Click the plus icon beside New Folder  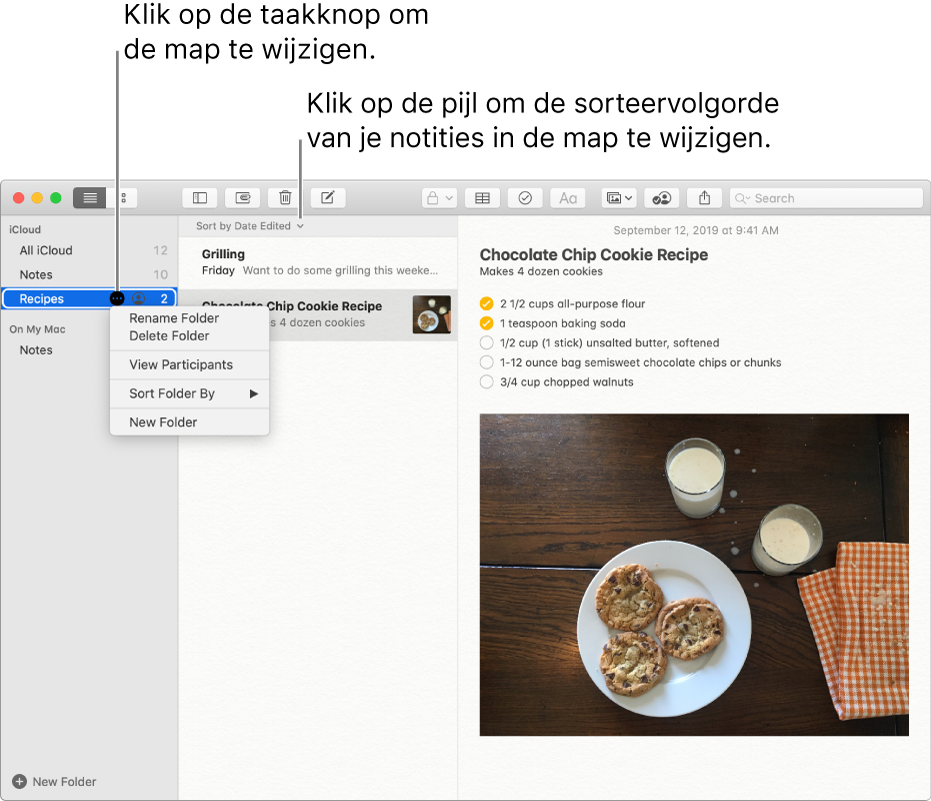pyautogui.click(x=19, y=781)
